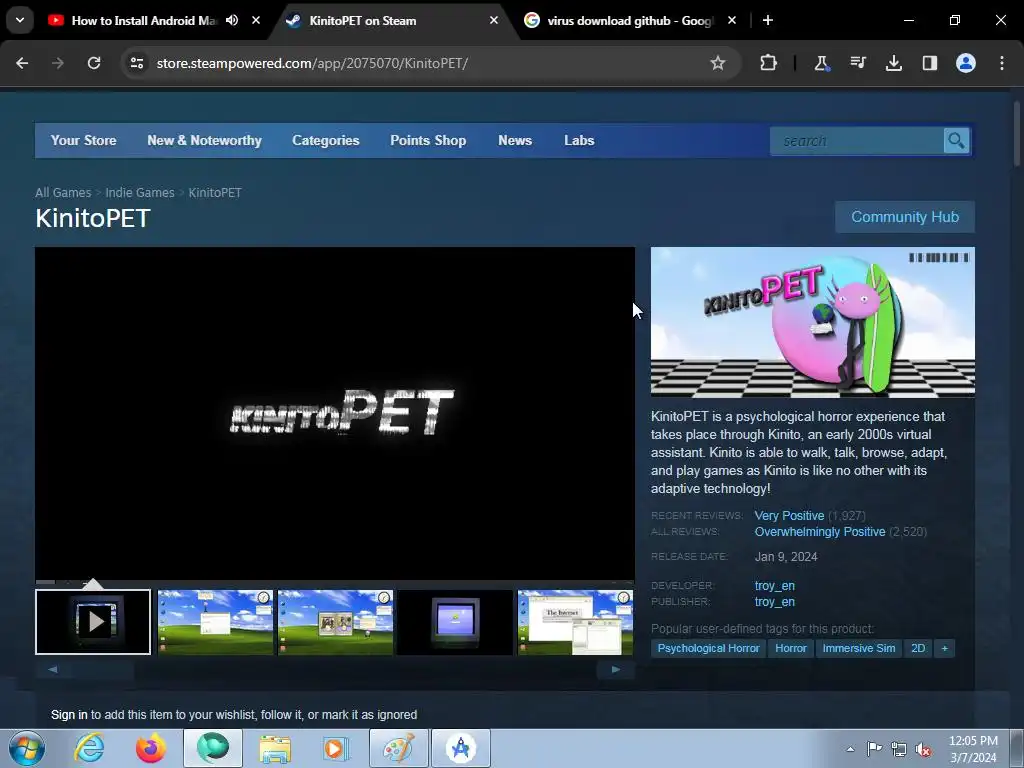Open the browser profile avatar
Image resolution: width=1024 pixels, height=768 pixels.
[x=966, y=63]
